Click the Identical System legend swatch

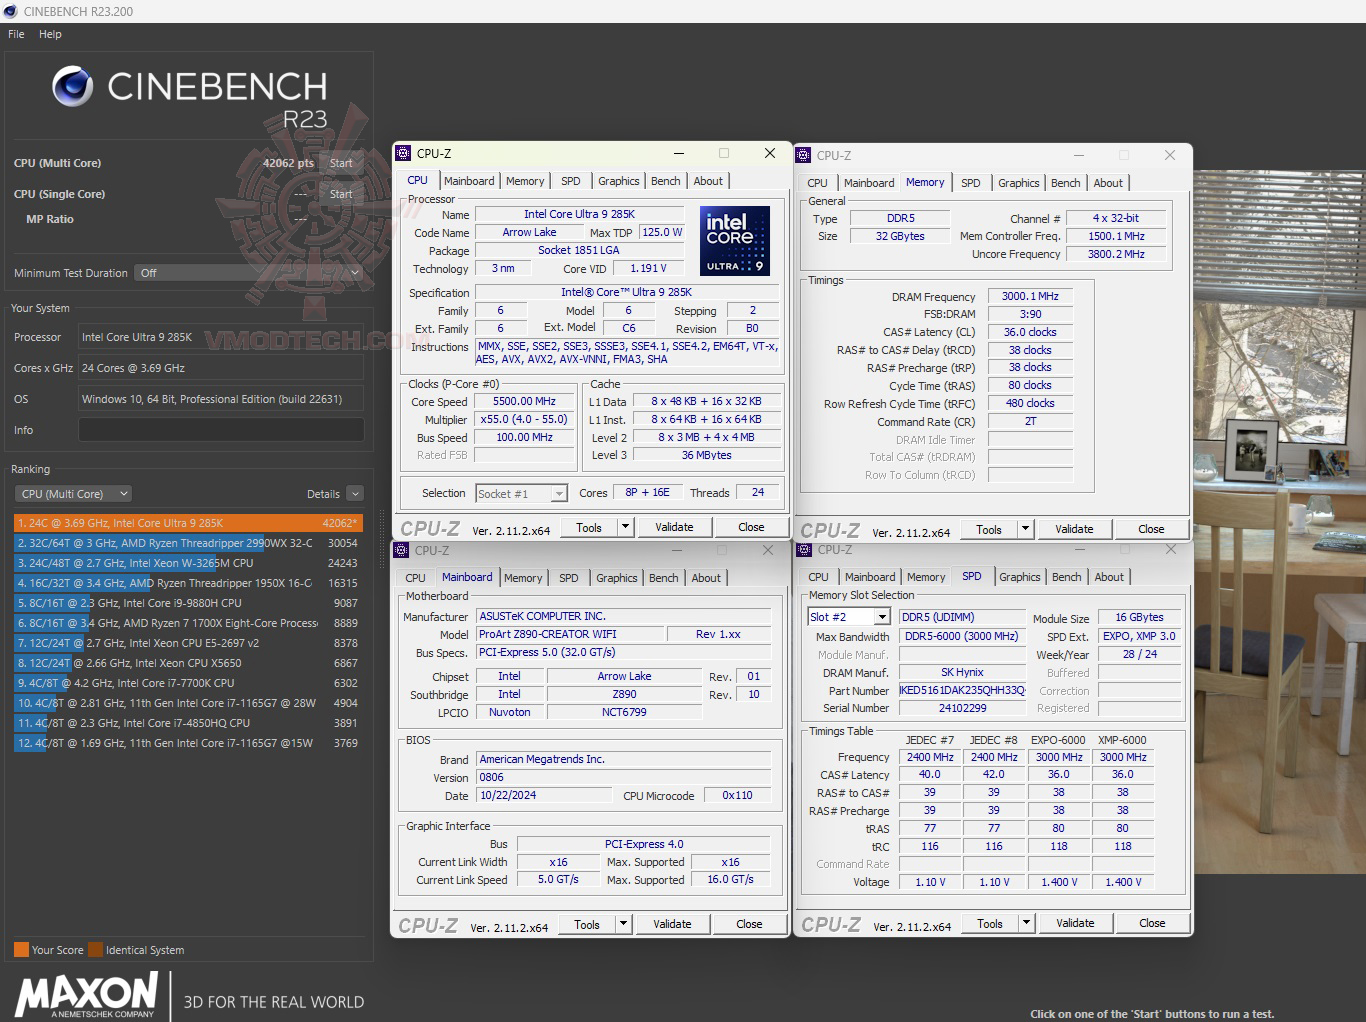coord(95,950)
